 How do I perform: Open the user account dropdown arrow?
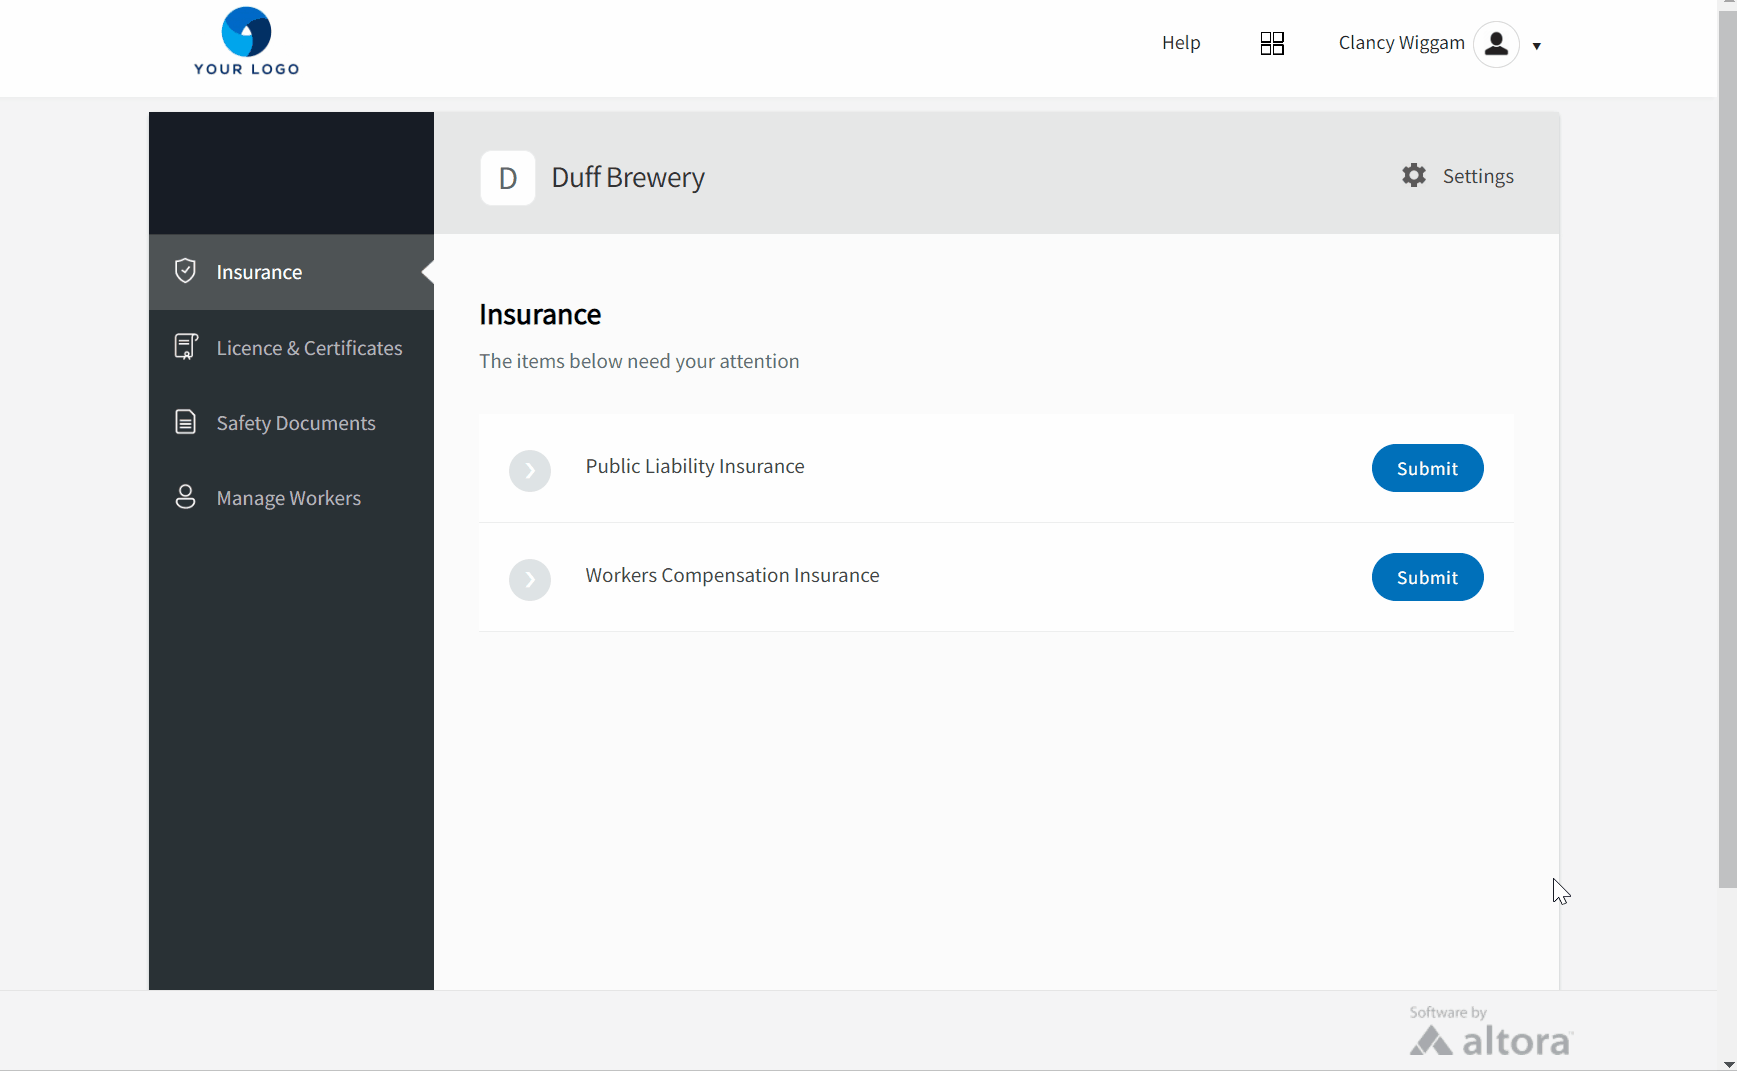coord(1537,46)
